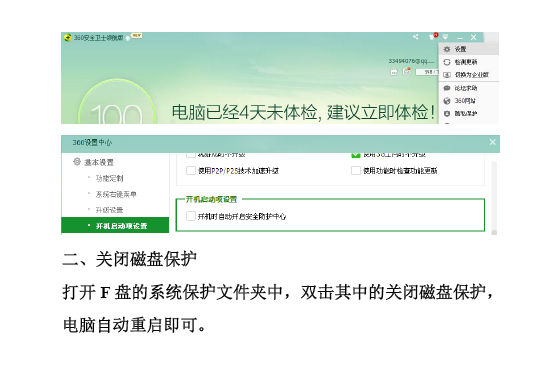Screen dimensions: 538x377
Task: Open the mail message icon with red dot
Action: coord(407,71)
